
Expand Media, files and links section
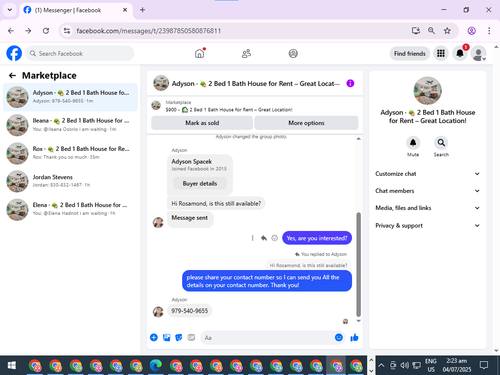(427, 208)
